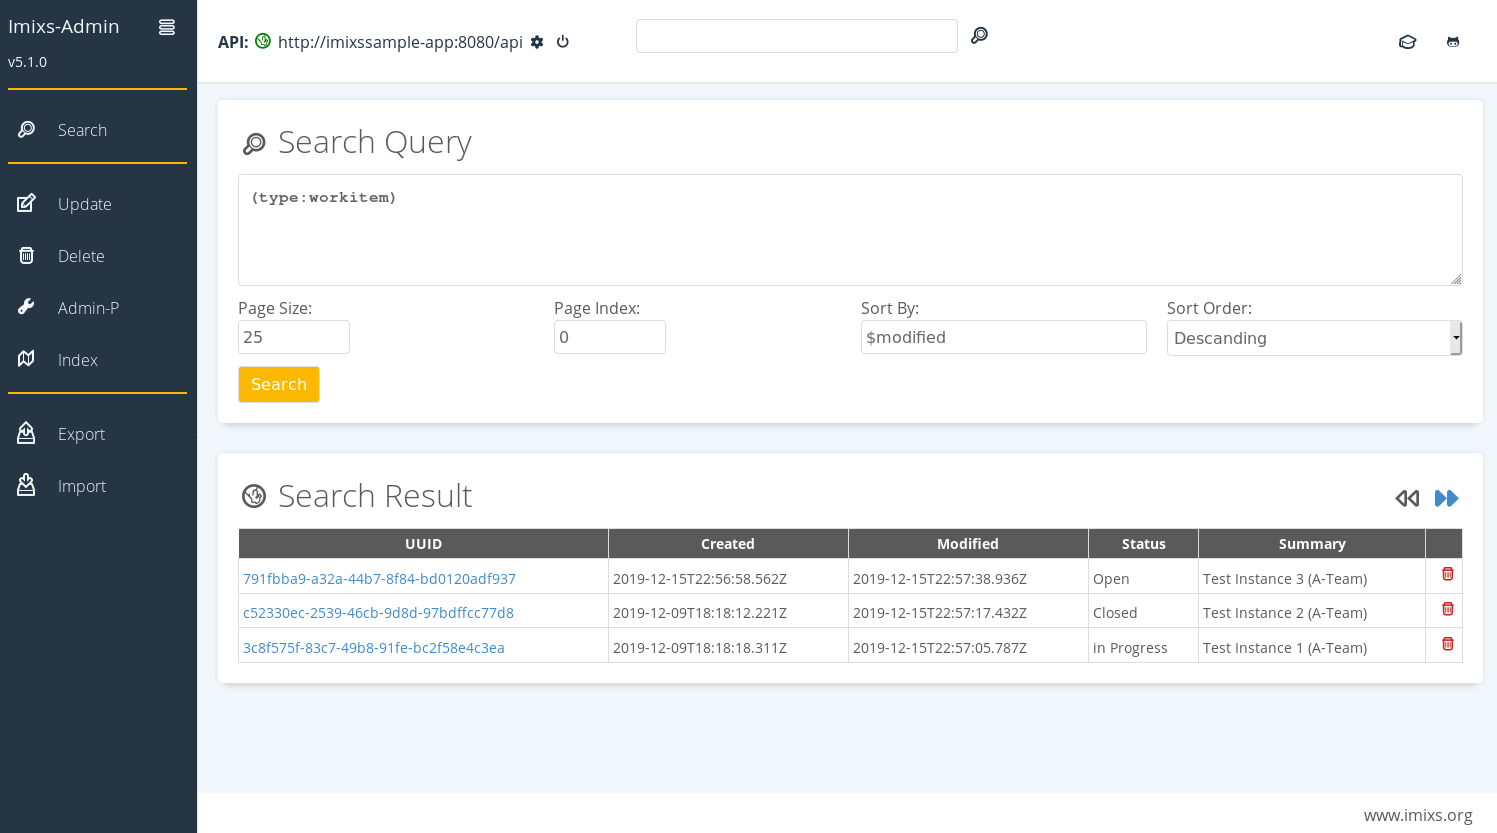1497x833 pixels.
Task: Open the Update section in the sidebar
Action: click(x=84, y=204)
